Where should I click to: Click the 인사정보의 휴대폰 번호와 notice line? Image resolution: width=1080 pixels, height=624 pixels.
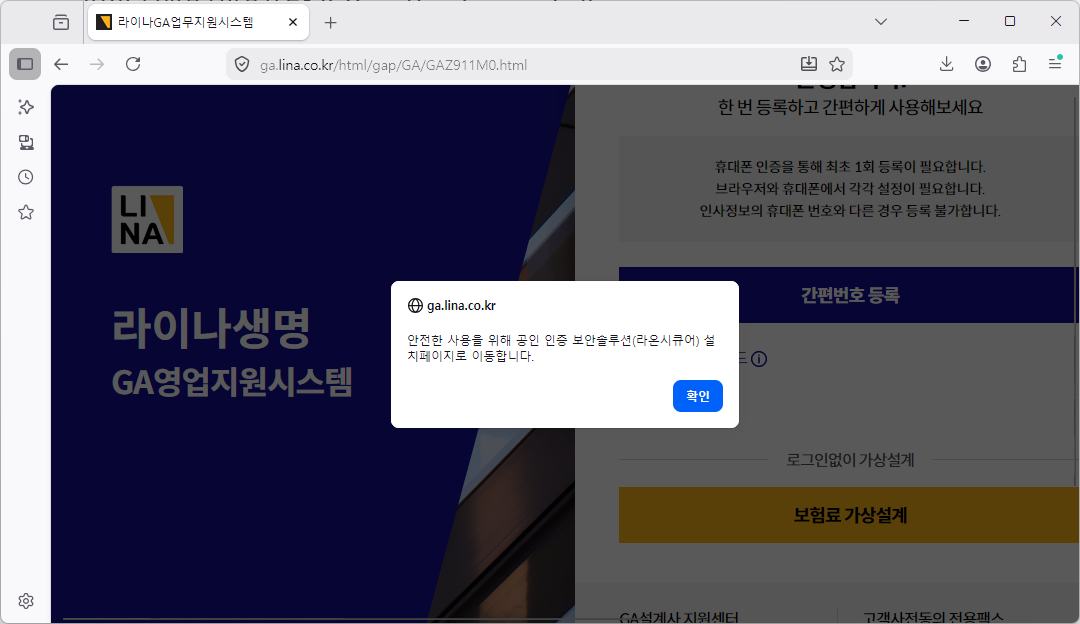(x=850, y=211)
